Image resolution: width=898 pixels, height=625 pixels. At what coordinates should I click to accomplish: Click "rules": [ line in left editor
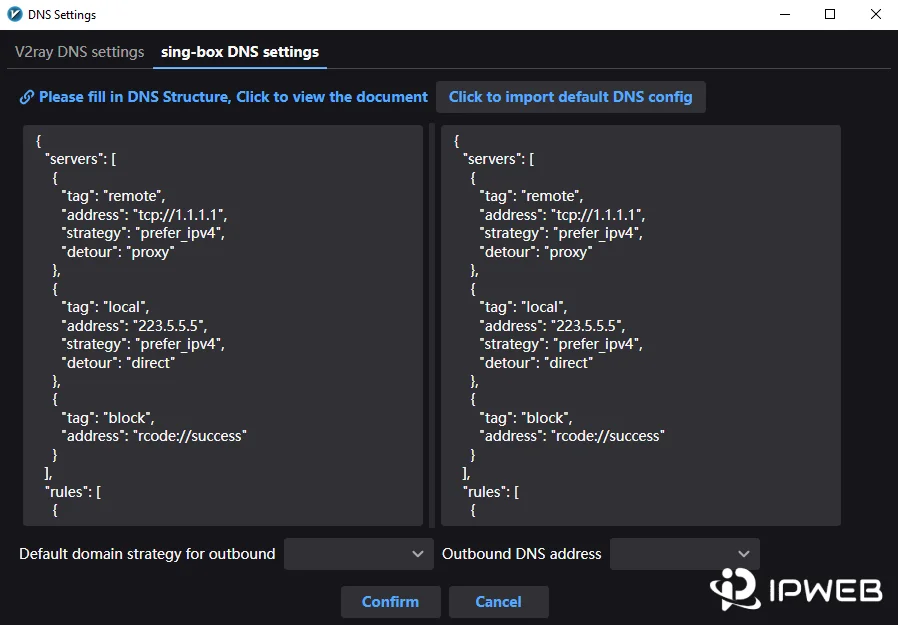(x=73, y=492)
